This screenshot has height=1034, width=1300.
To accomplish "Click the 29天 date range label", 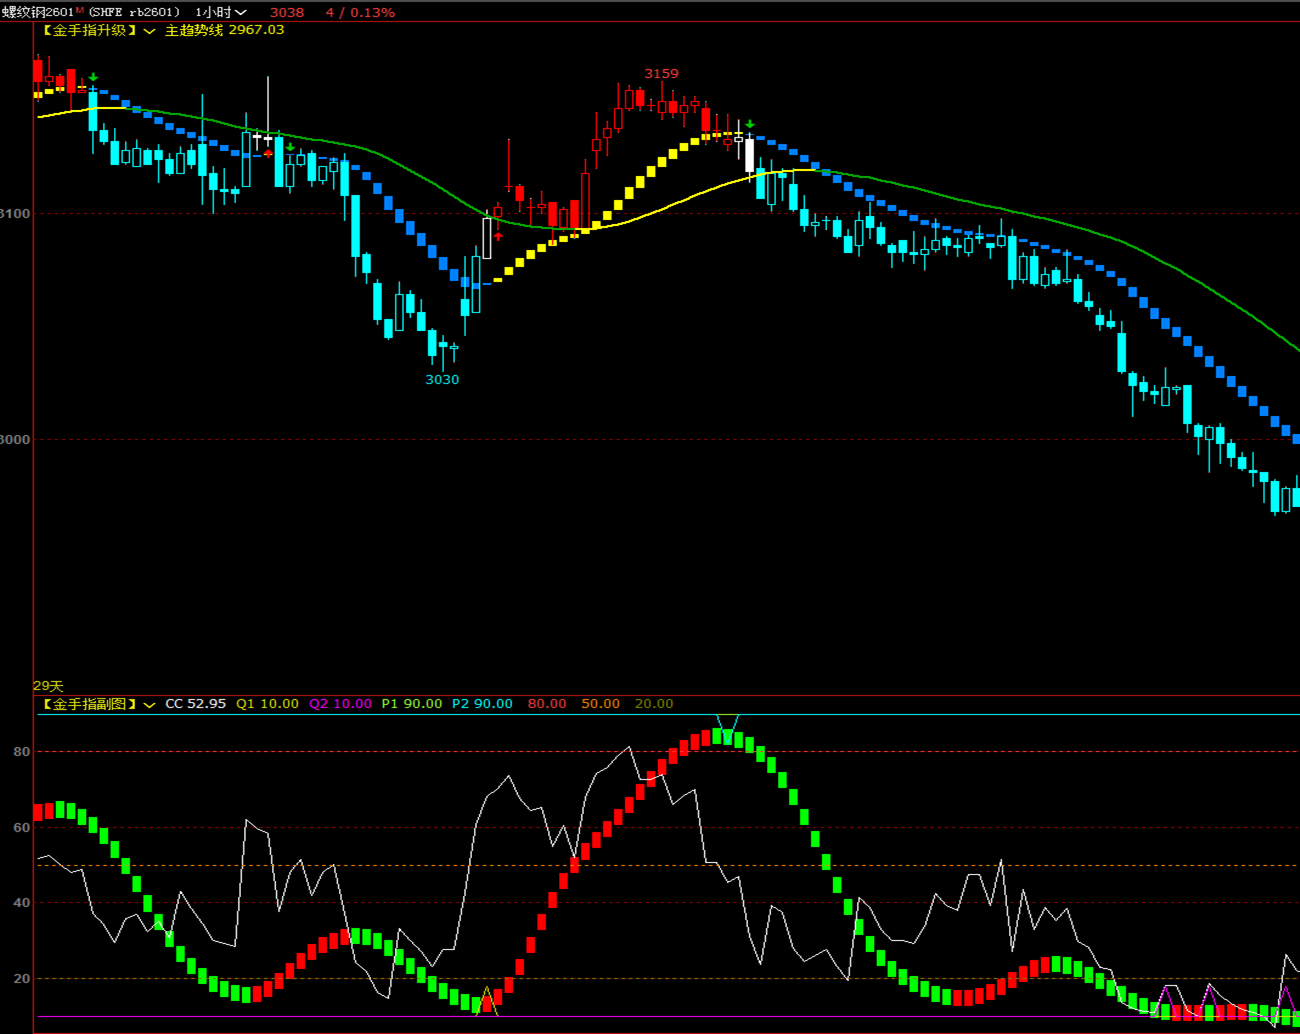I will point(48,686).
